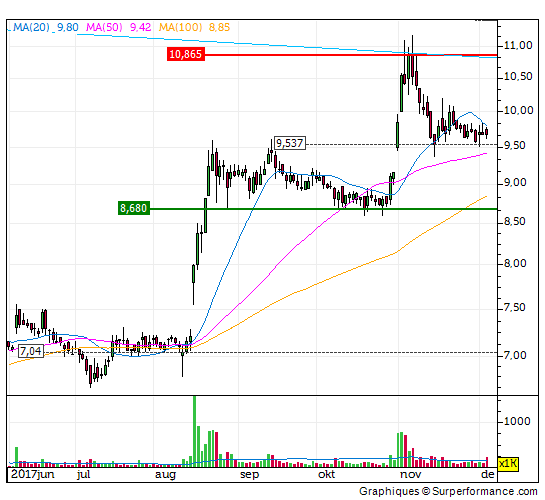Click the MA(50) legend label

tap(104, 27)
